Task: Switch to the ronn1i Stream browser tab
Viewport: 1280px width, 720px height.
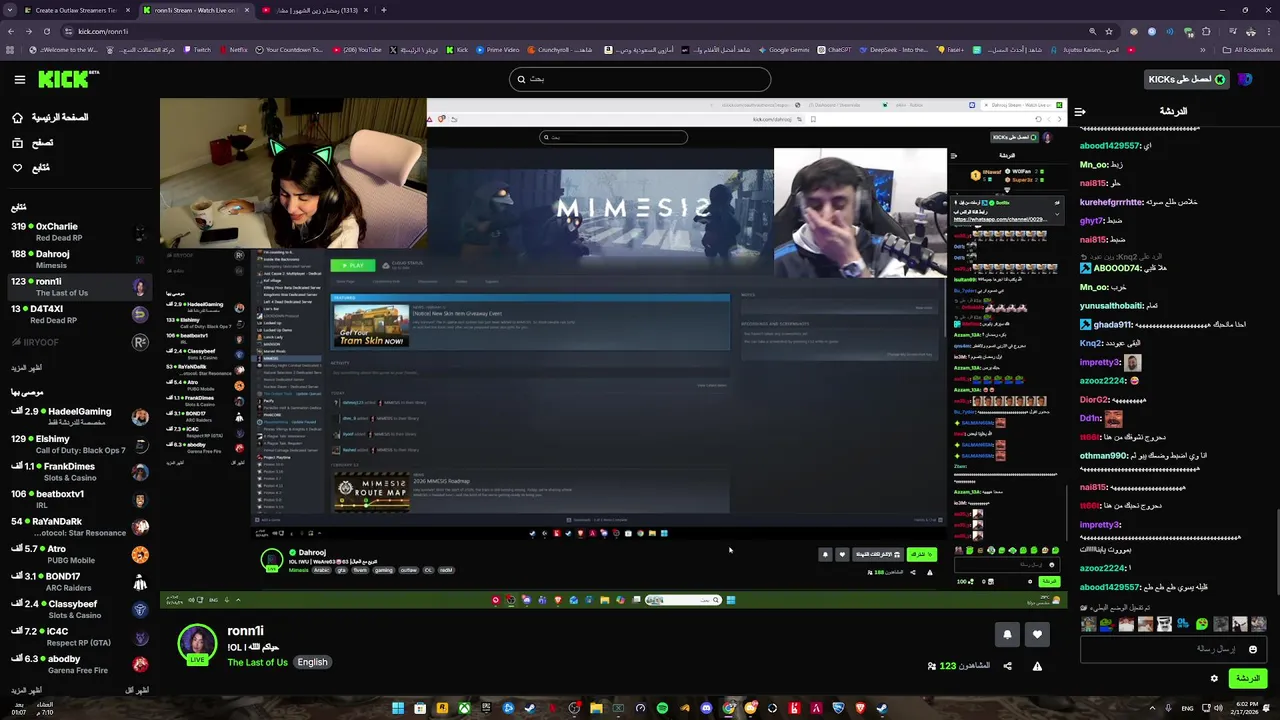Action: click(195, 10)
